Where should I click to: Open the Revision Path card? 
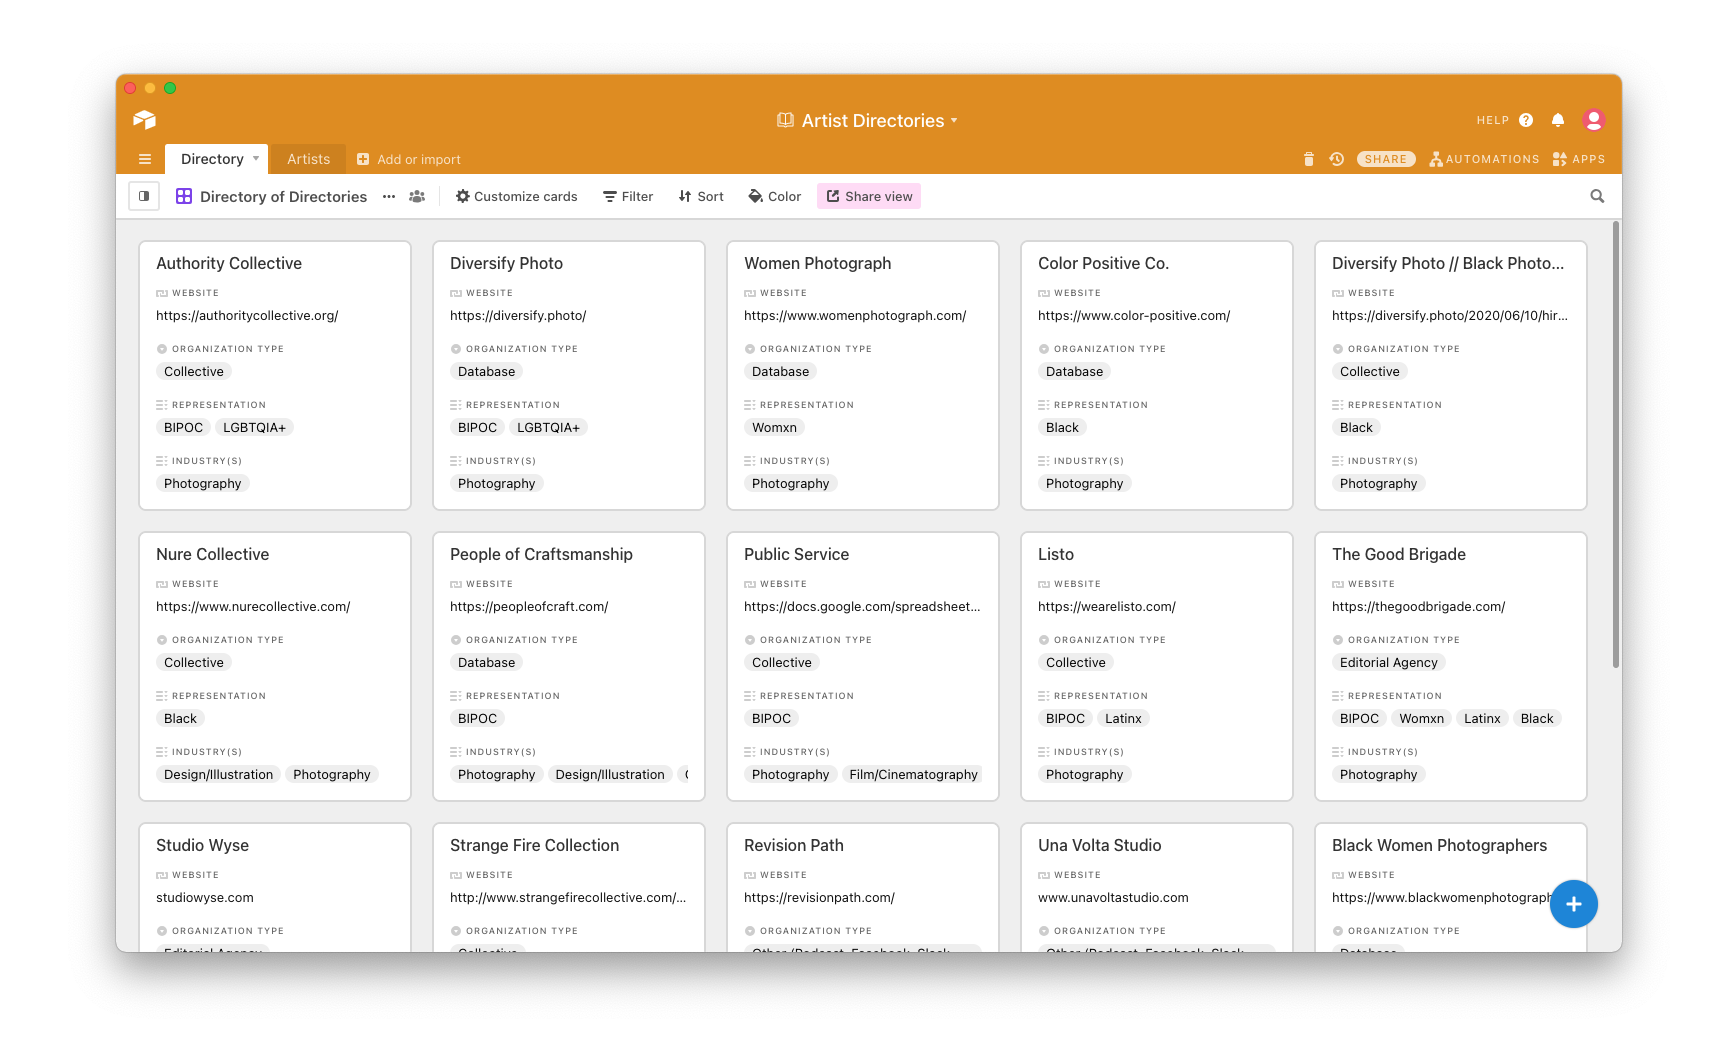pos(863,887)
